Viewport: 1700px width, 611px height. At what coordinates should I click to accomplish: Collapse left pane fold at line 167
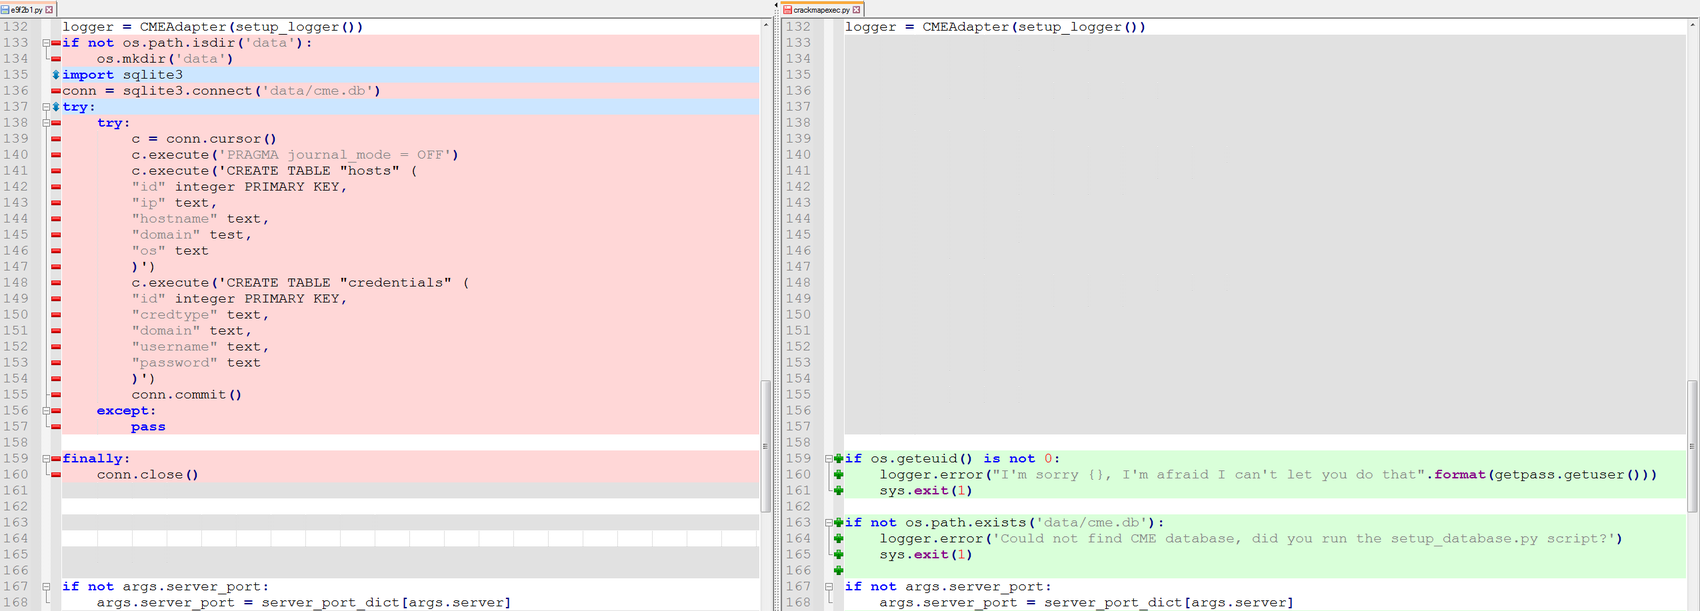coord(46,587)
